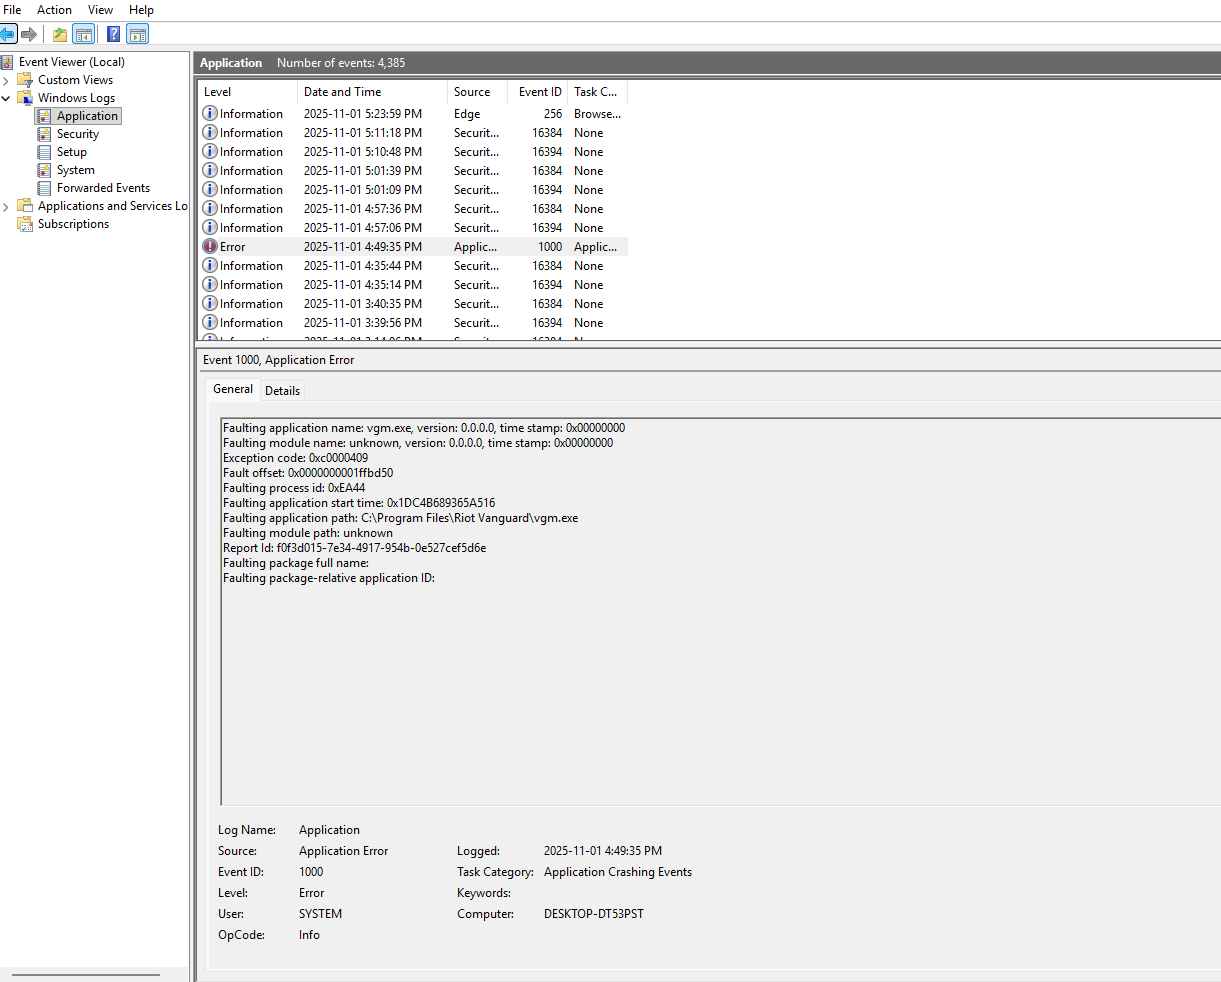1221x982 pixels.
Task: Select the 4:57:06 PM Information event row
Action: (412, 228)
